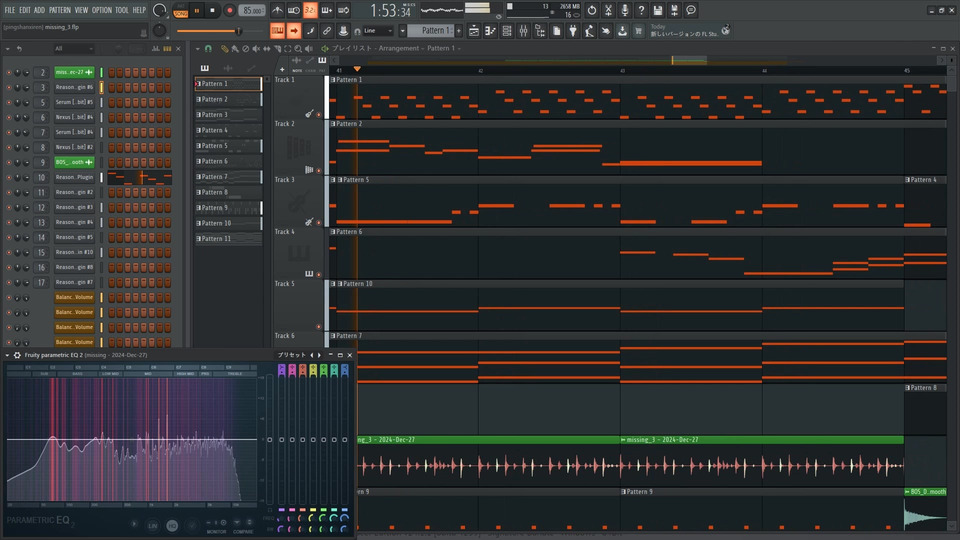
Task: Mute channel 9 BOS_ooth with its green light
Action: coord(9,162)
